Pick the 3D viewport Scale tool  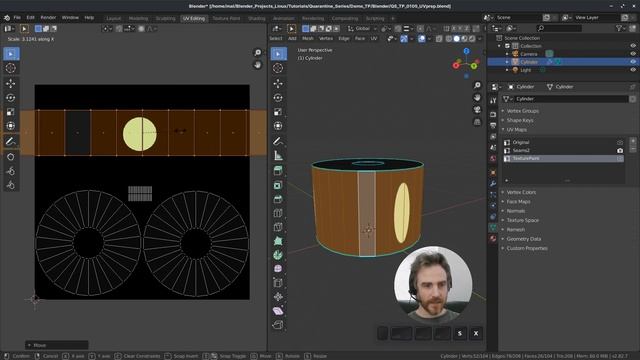coord(278,112)
